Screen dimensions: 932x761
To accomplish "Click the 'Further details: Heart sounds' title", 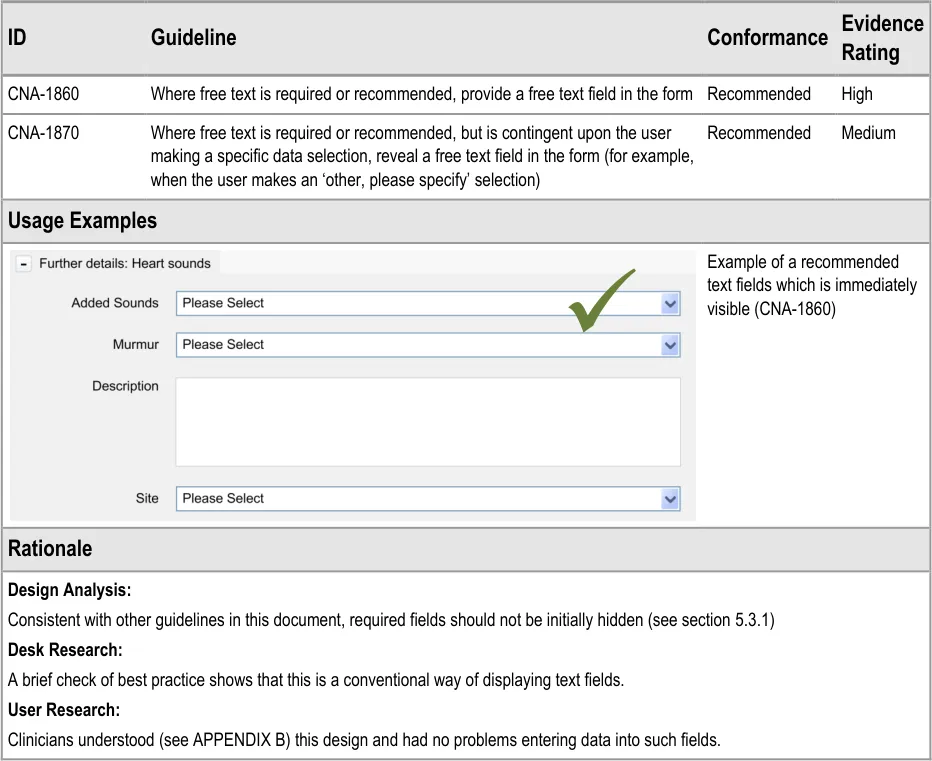I will click(x=124, y=264).
